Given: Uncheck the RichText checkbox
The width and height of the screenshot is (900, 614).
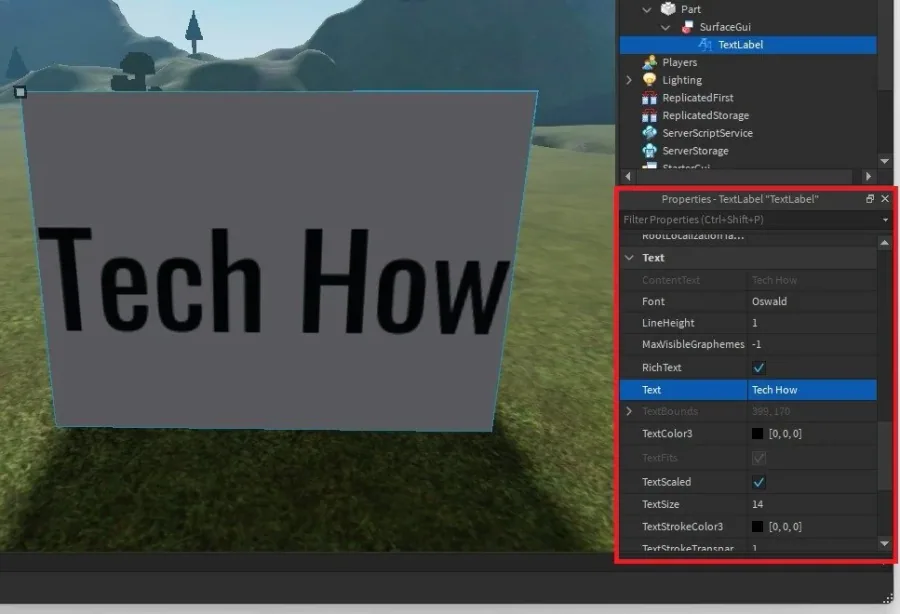Looking at the screenshot, I should (x=758, y=367).
